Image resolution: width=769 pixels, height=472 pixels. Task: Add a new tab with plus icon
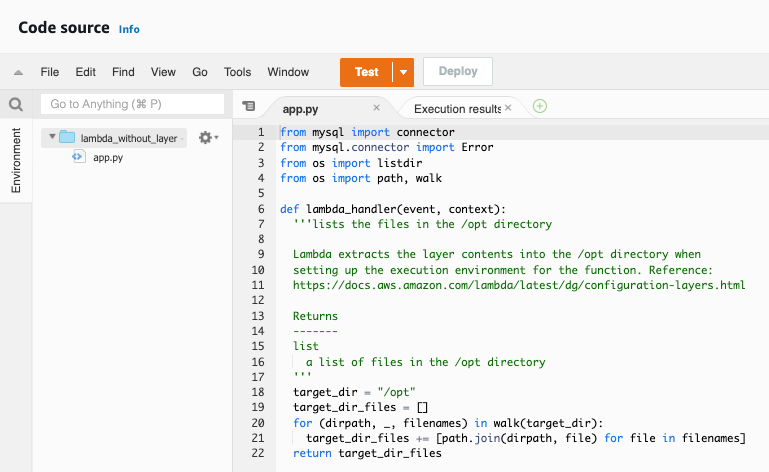click(540, 106)
